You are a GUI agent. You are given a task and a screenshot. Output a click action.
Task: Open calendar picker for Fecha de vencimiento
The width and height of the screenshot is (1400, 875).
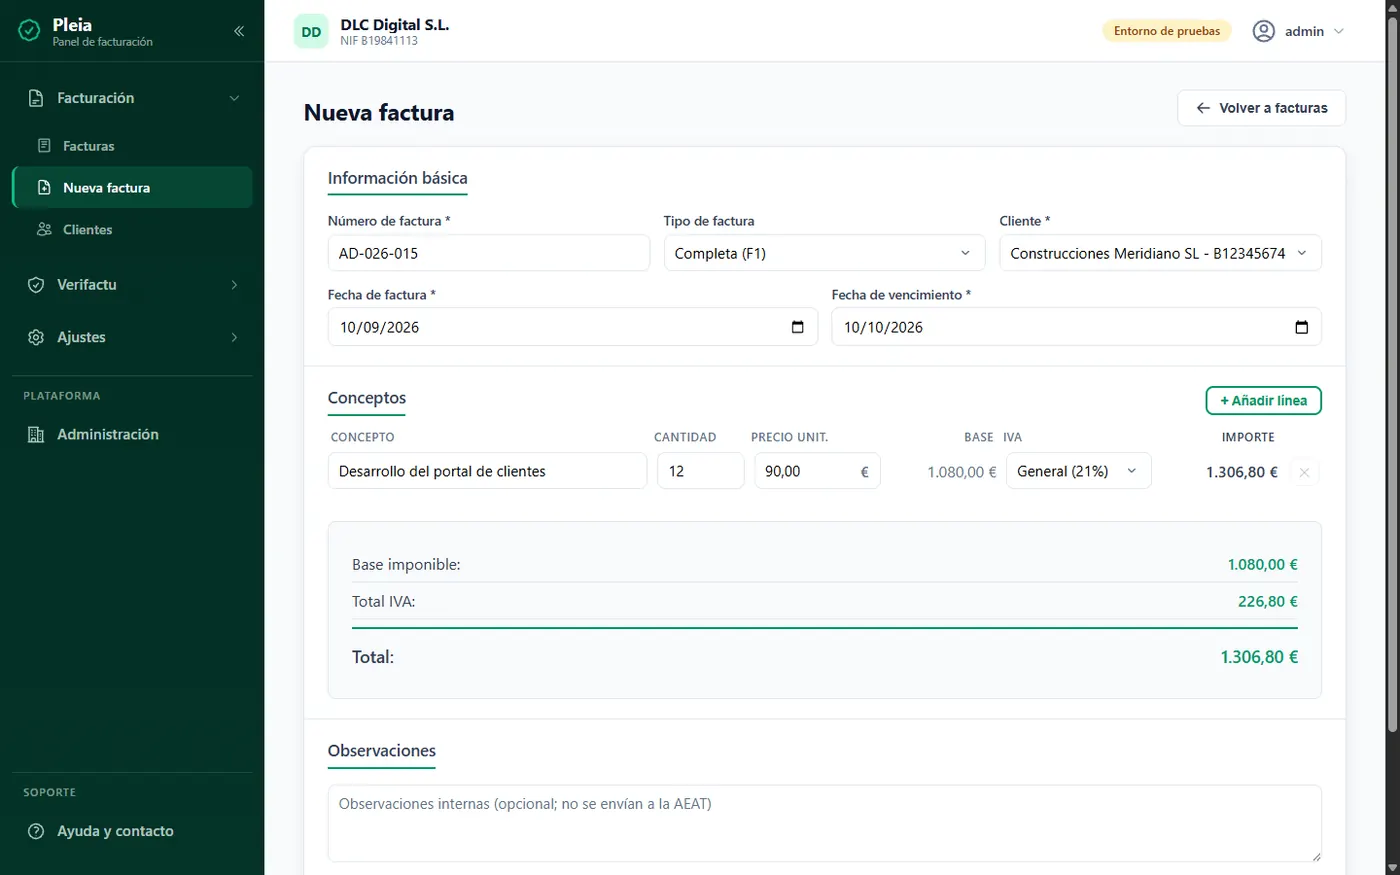[x=1301, y=327]
